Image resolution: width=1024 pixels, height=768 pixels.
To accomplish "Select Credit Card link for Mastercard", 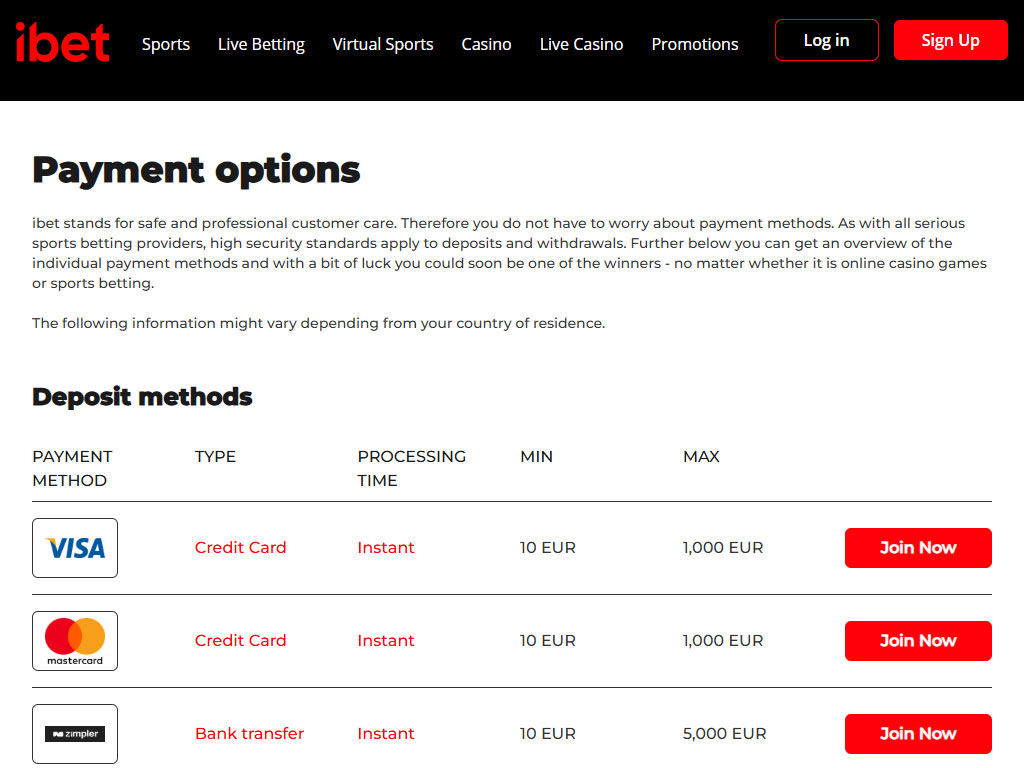I will coord(240,641).
